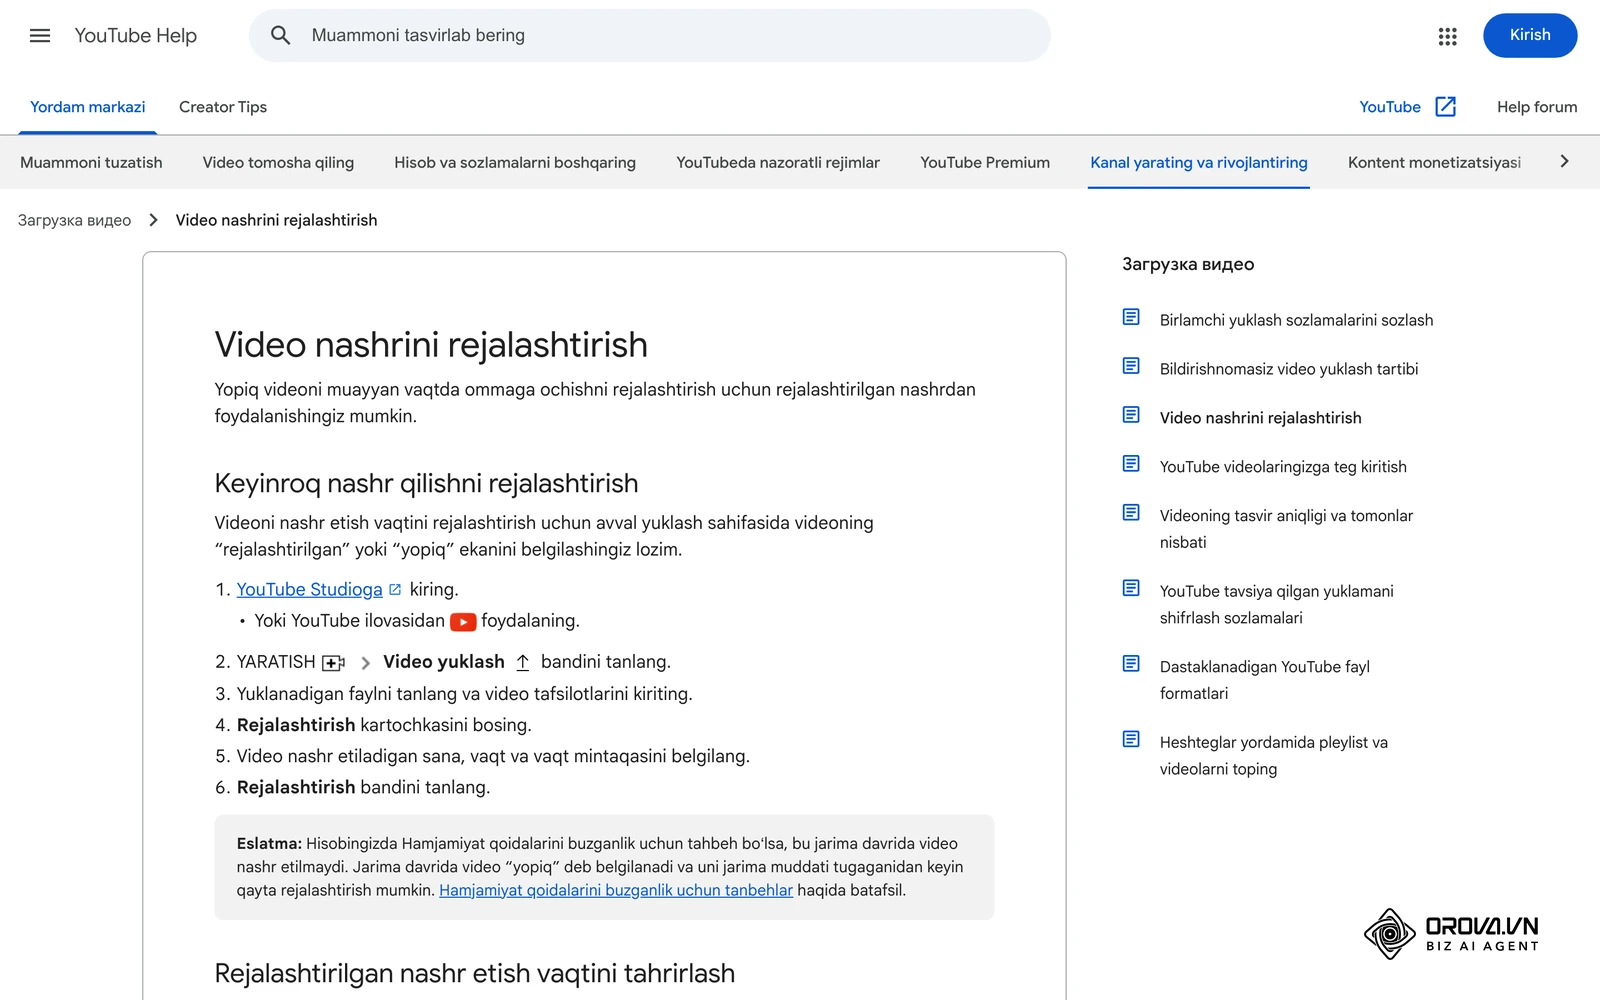Click the red YouTube app icon in step one
Image resolution: width=1600 pixels, height=1000 pixels.
463,622
